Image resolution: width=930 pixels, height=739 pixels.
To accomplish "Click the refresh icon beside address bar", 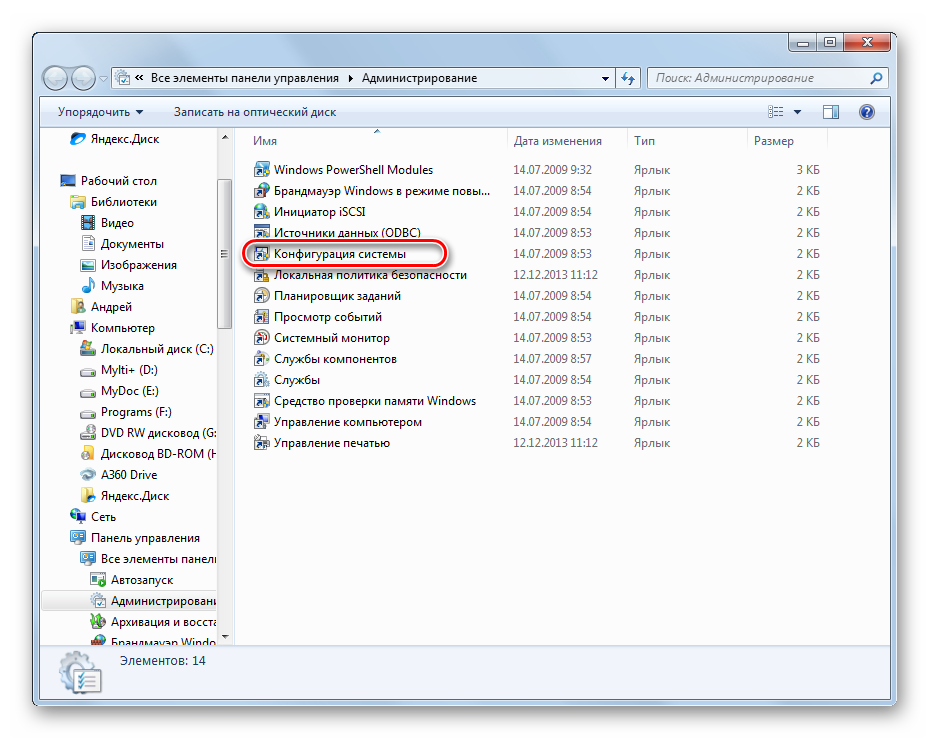I will tap(628, 78).
